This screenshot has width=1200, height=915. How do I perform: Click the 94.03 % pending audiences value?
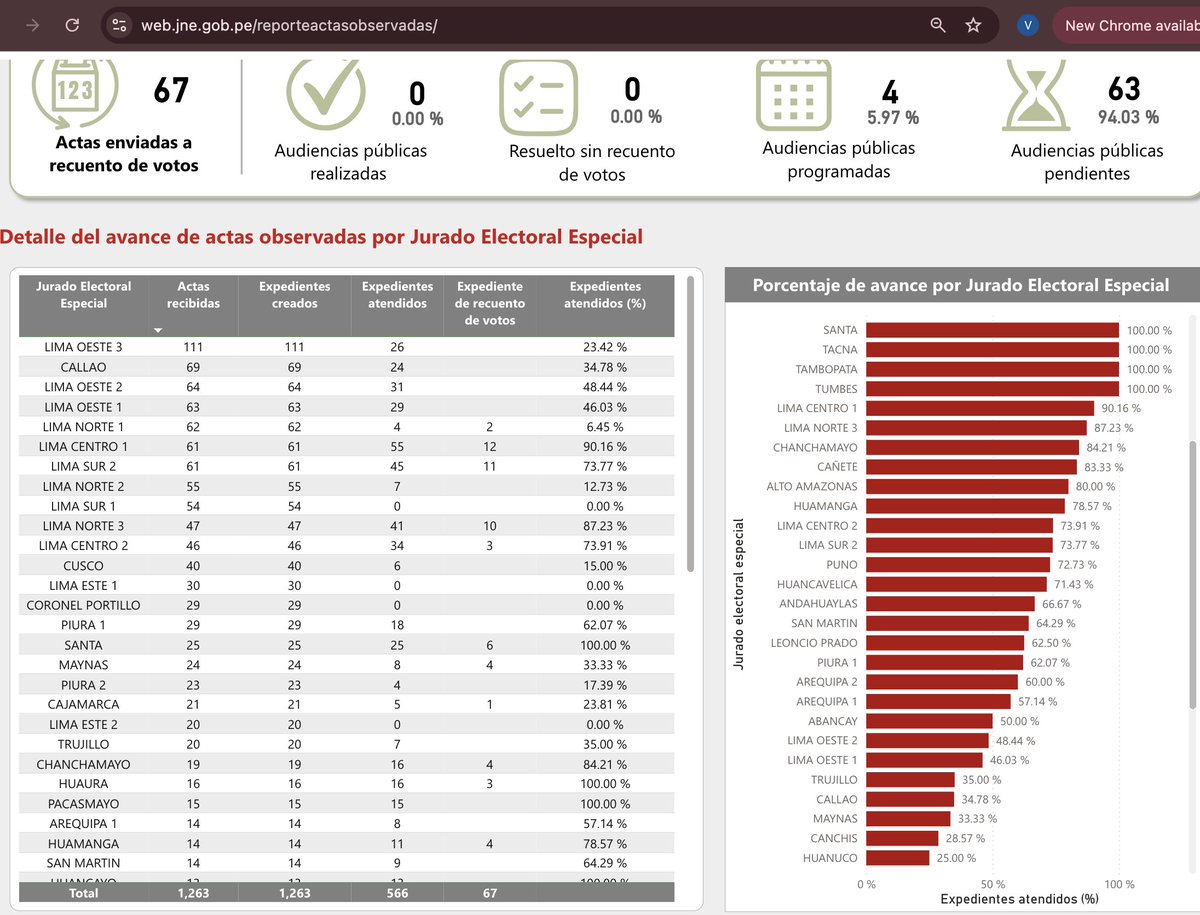coord(1128,117)
